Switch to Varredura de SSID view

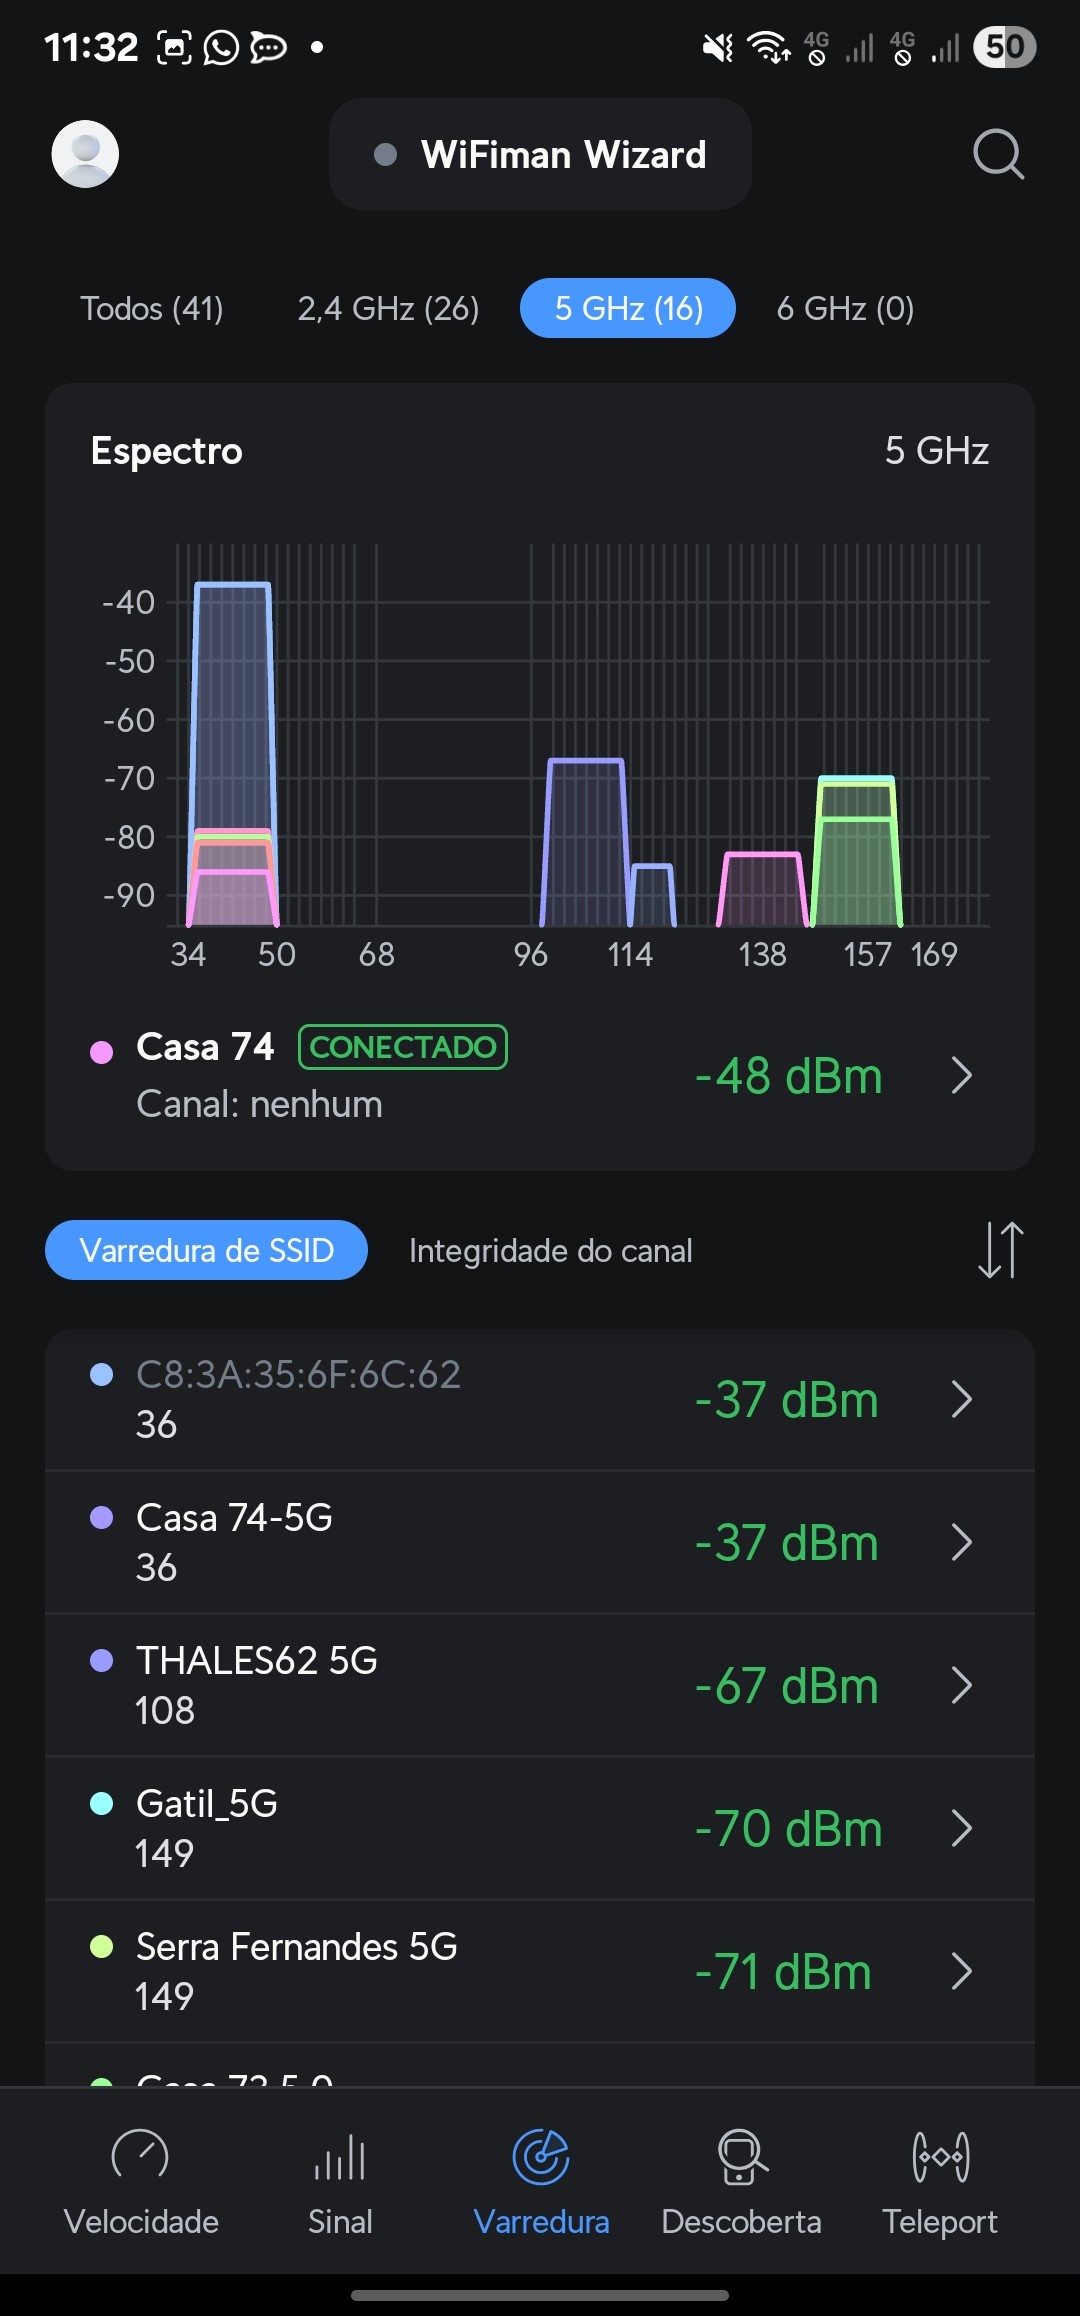(206, 1250)
